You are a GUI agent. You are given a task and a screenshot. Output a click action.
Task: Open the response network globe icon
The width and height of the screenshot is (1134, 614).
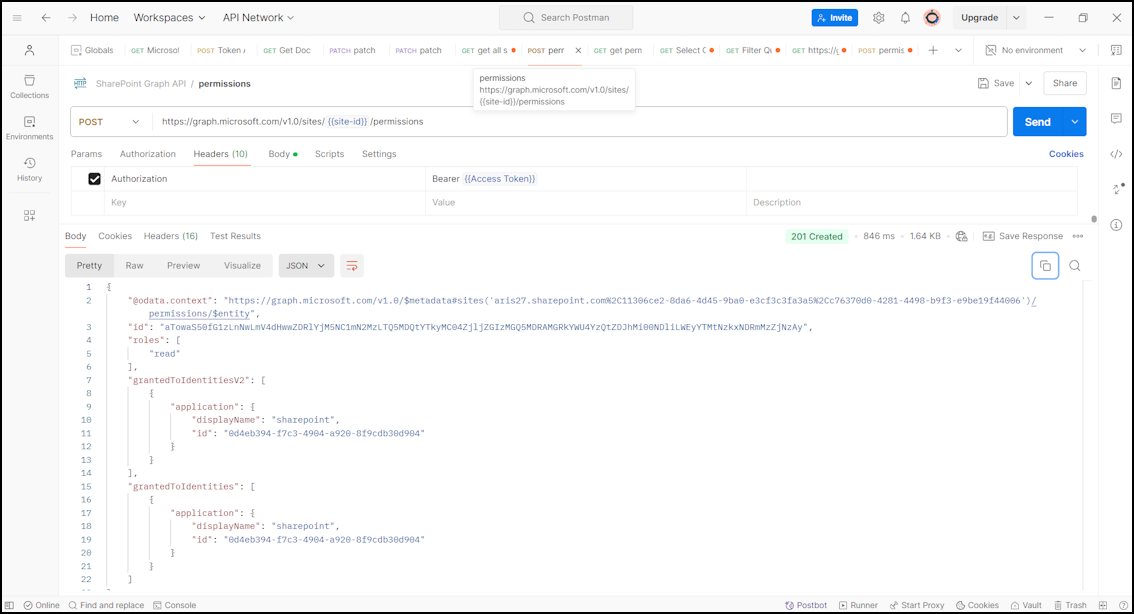click(961, 236)
